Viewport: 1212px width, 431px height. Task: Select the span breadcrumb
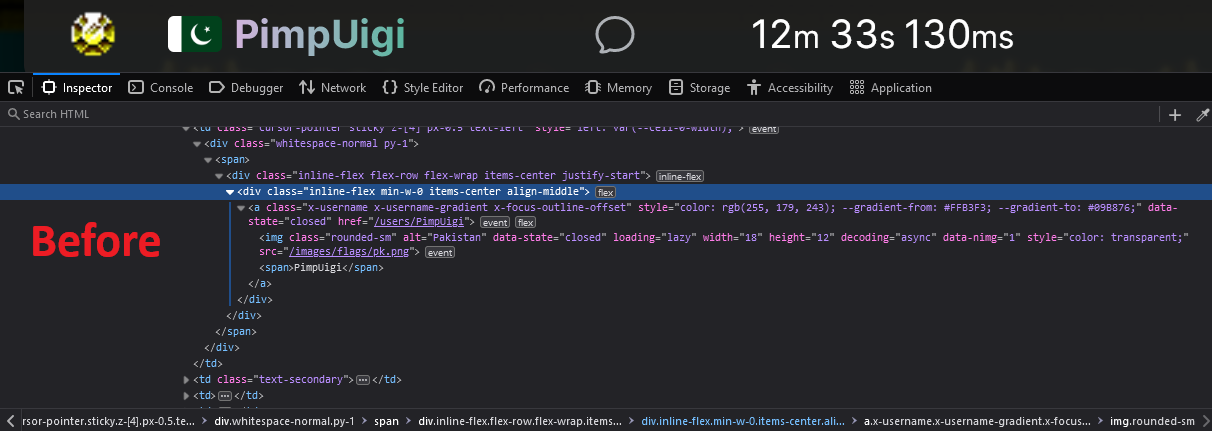386,421
